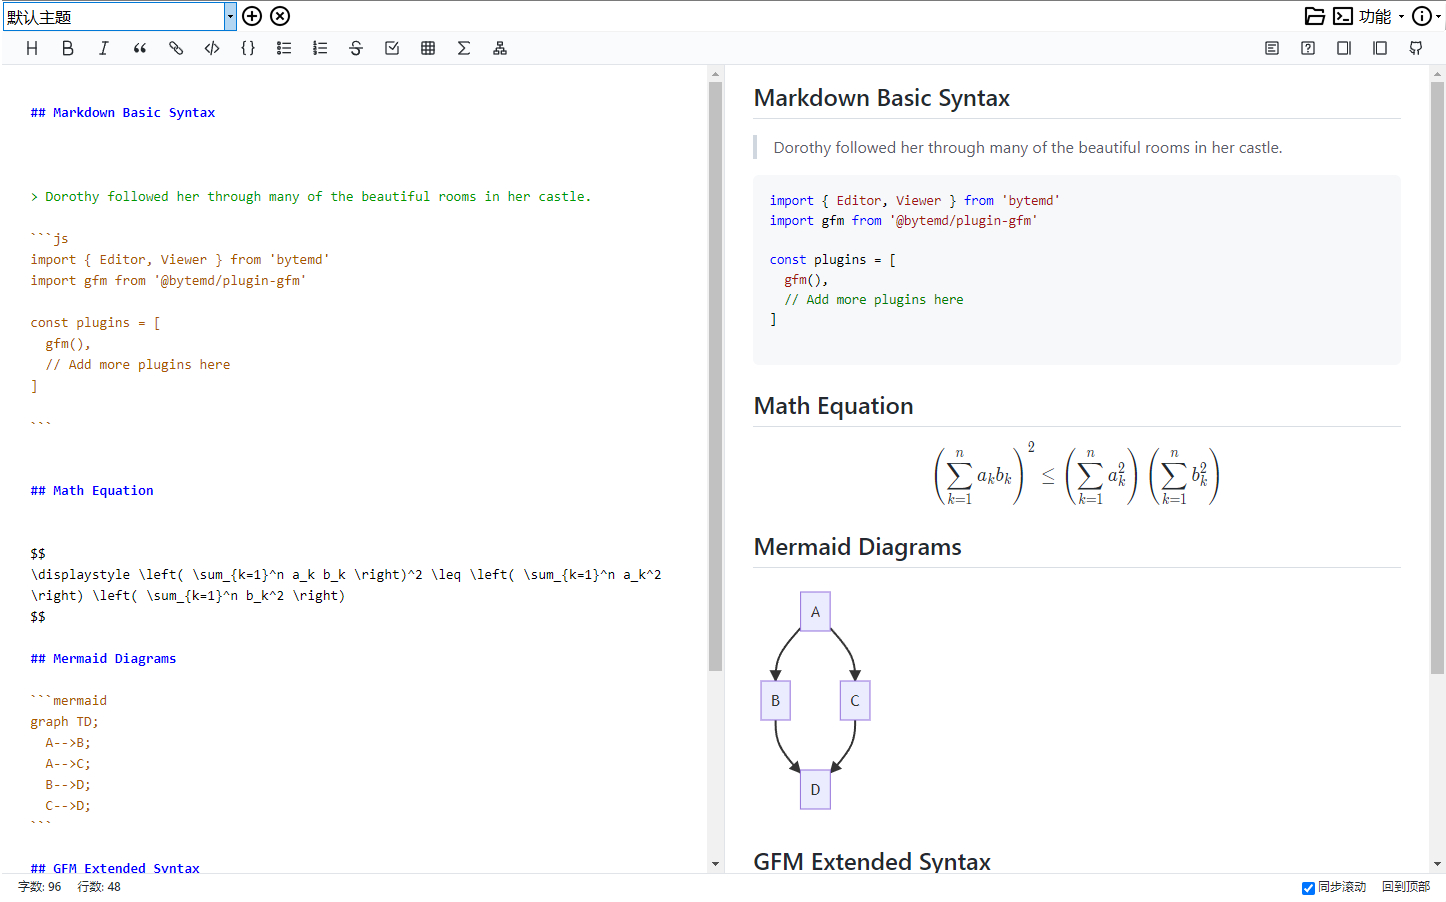This screenshot has height=902, width=1446.
Task: Click the preview scrollbar up arrow
Action: point(1437,74)
